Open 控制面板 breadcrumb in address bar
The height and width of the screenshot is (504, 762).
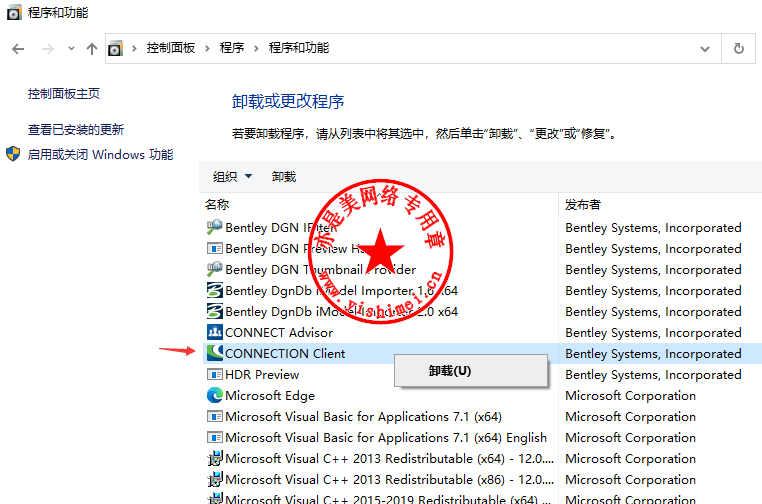pos(171,48)
